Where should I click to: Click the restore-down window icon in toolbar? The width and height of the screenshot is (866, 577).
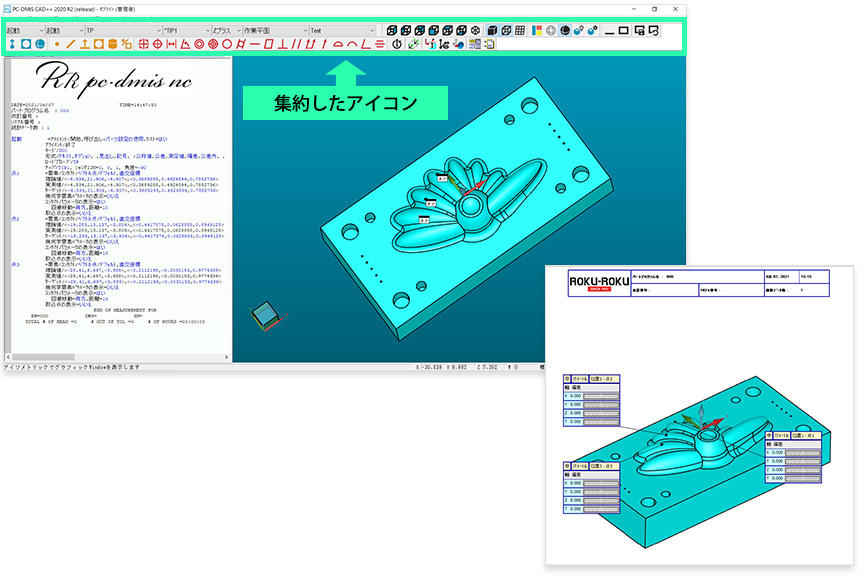pyautogui.click(x=624, y=30)
